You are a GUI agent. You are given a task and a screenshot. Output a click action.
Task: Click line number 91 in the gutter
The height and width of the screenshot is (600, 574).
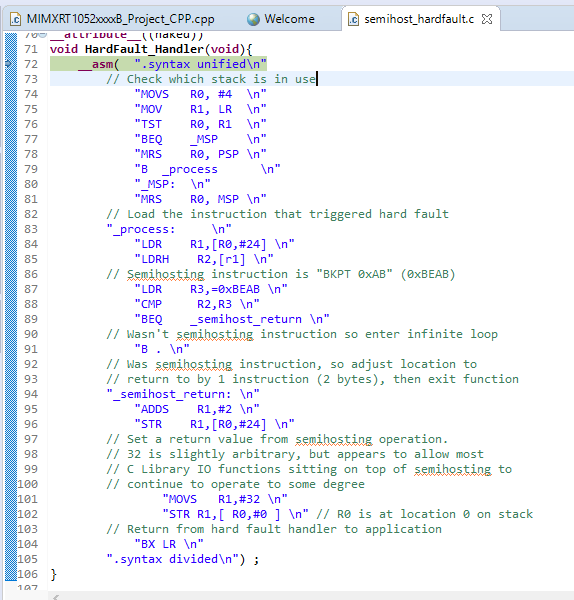[31, 349]
